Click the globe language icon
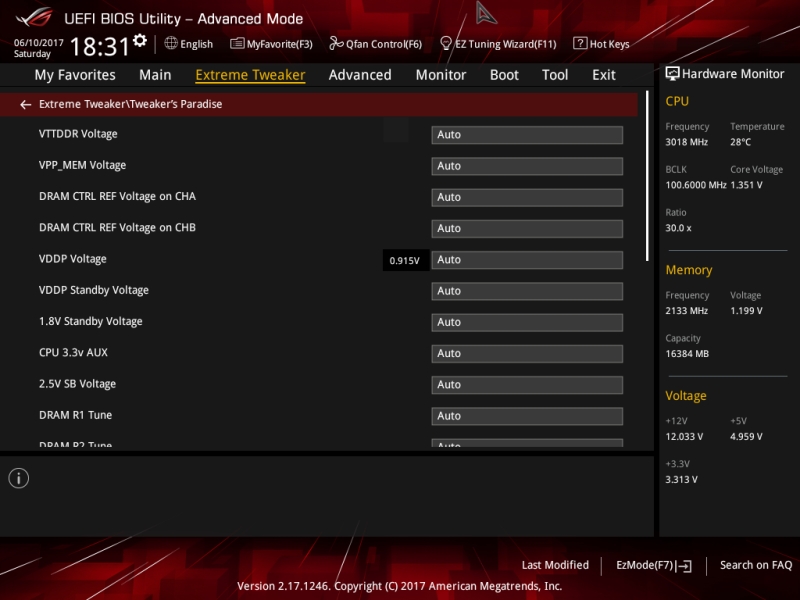Image resolution: width=800 pixels, height=600 pixels. click(171, 43)
